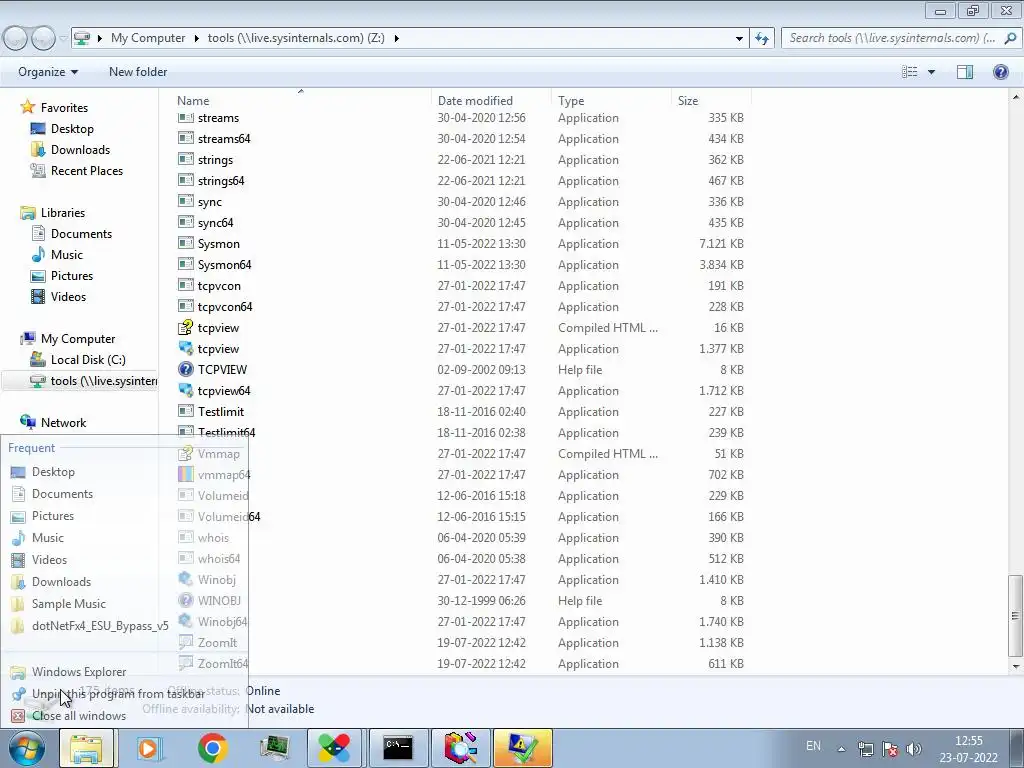
Task: Click My Computer in address breadcrumb
Action: [x=148, y=38]
